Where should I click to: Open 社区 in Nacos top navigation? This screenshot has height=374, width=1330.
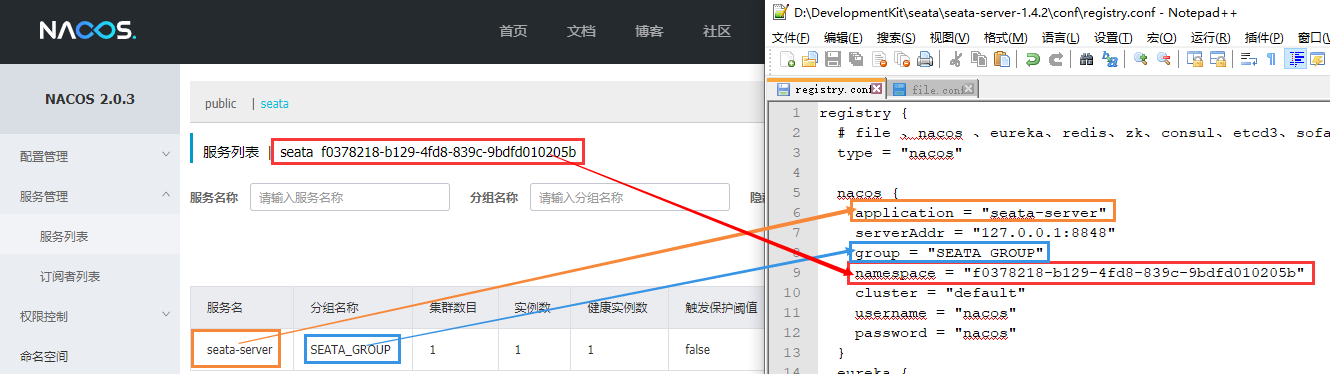pyautogui.click(x=717, y=30)
